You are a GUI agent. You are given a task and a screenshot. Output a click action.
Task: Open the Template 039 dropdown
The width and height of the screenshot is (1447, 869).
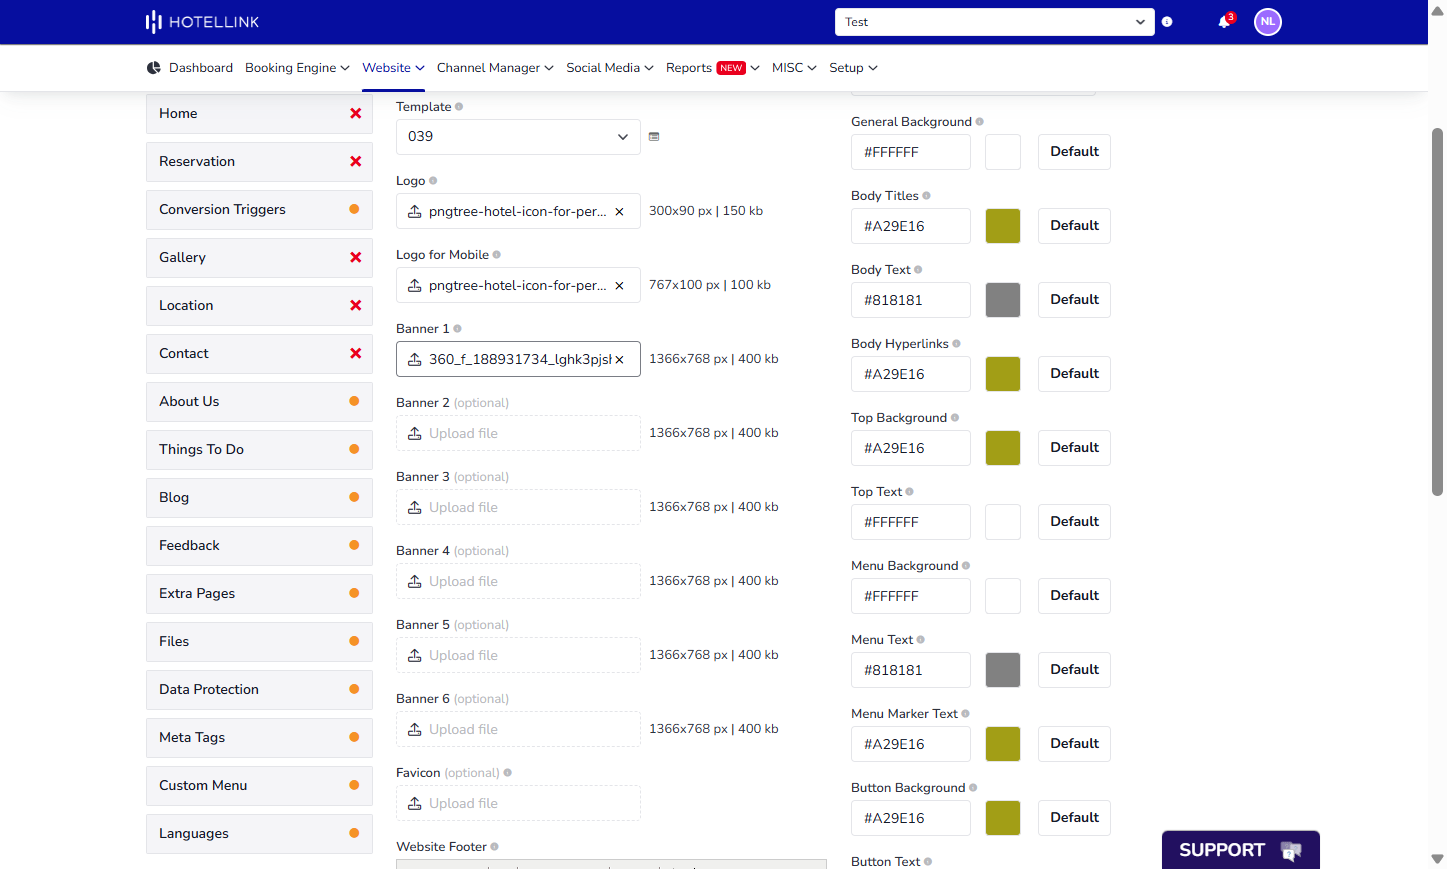point(518,137)
